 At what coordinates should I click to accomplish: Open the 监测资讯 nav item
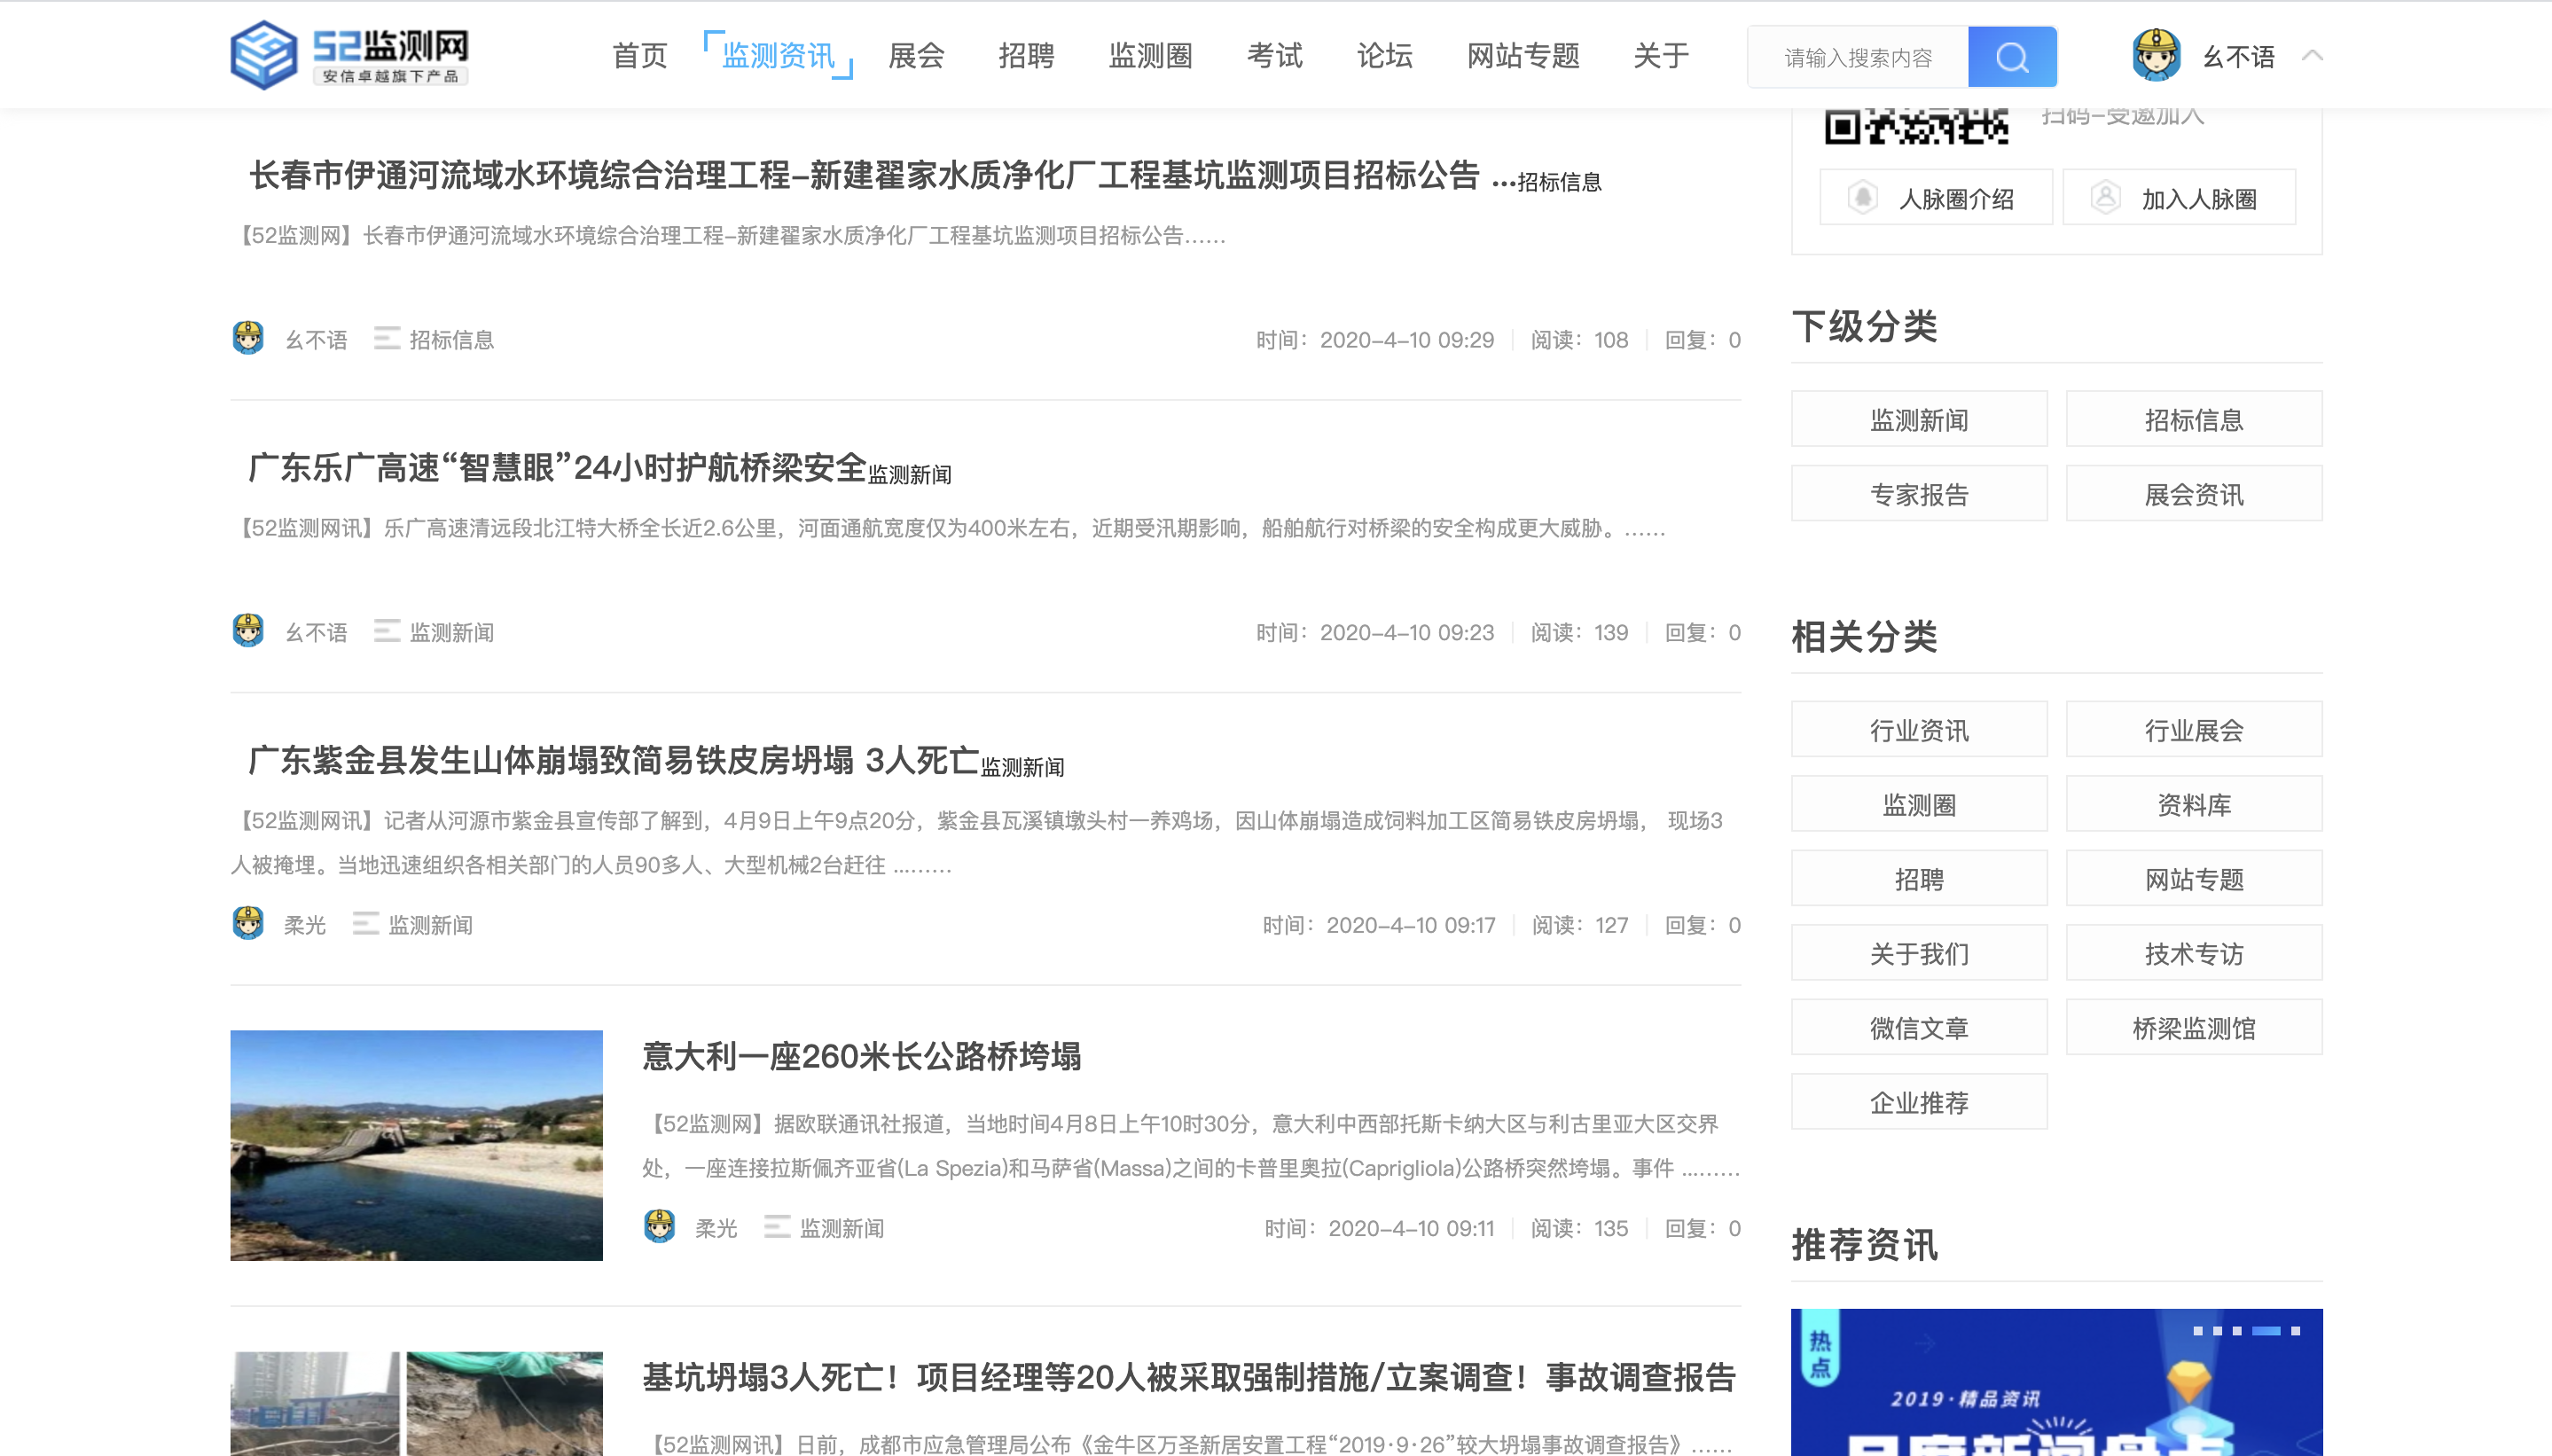(x=778, y=56)
